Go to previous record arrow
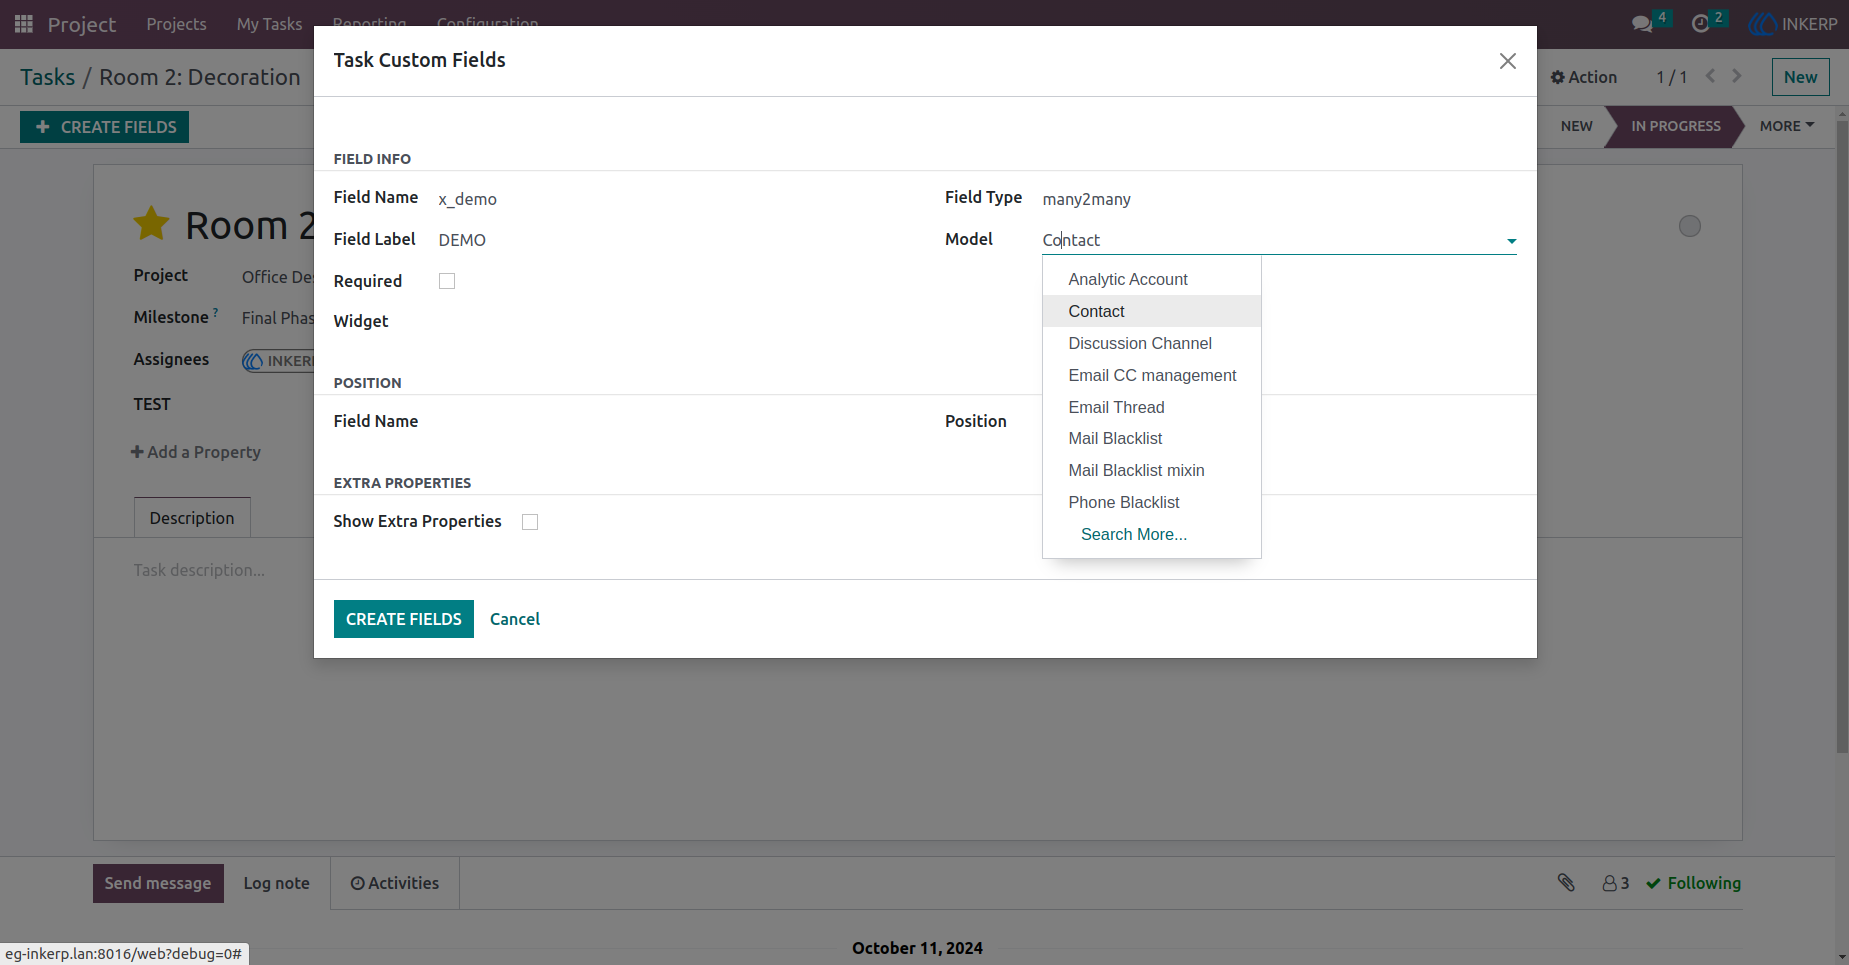1849x965 pixels. [1710, 76]
